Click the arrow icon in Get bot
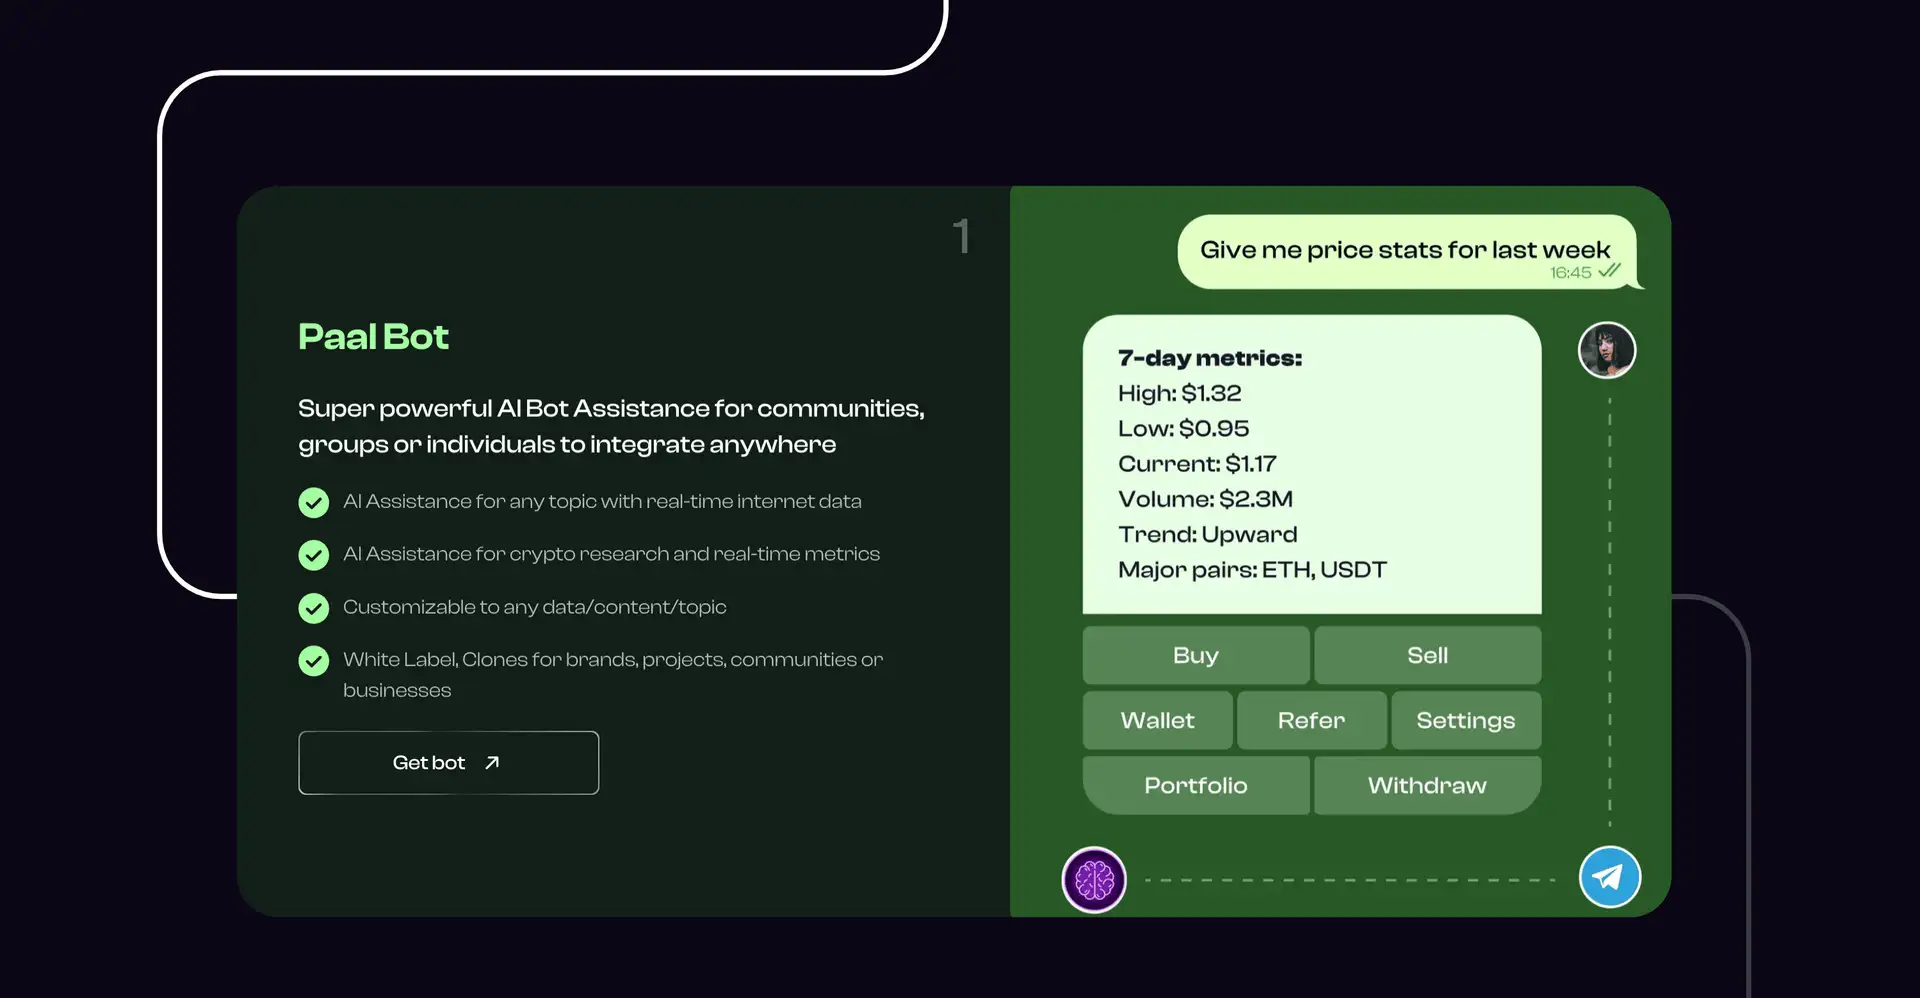The height and width of the screenshot is (998, 1920). click(492, 763)
